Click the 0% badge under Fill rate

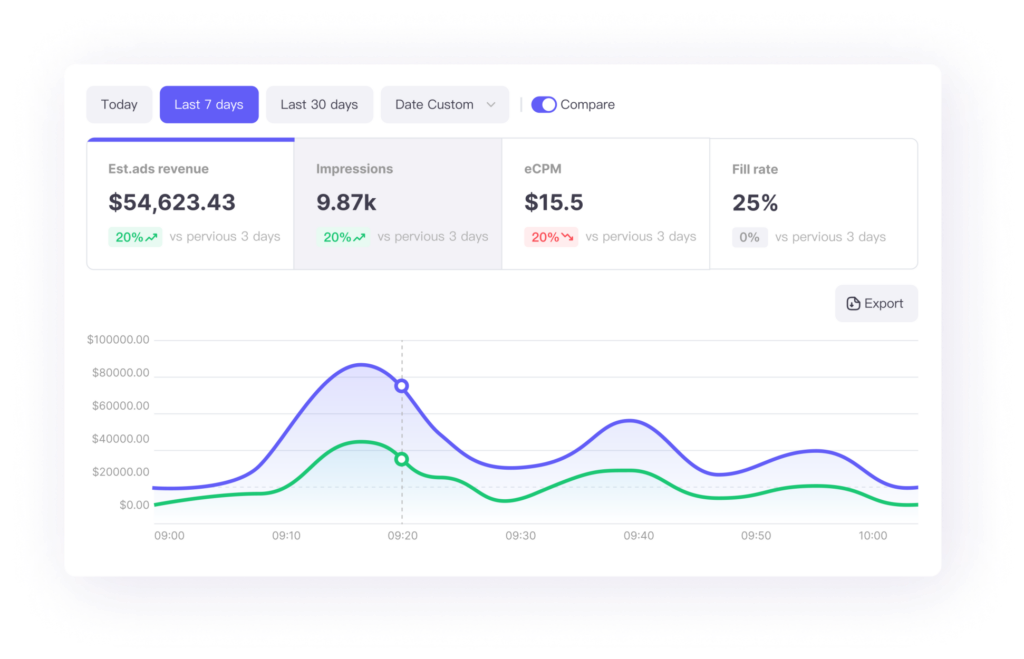[x=749, y=237]
